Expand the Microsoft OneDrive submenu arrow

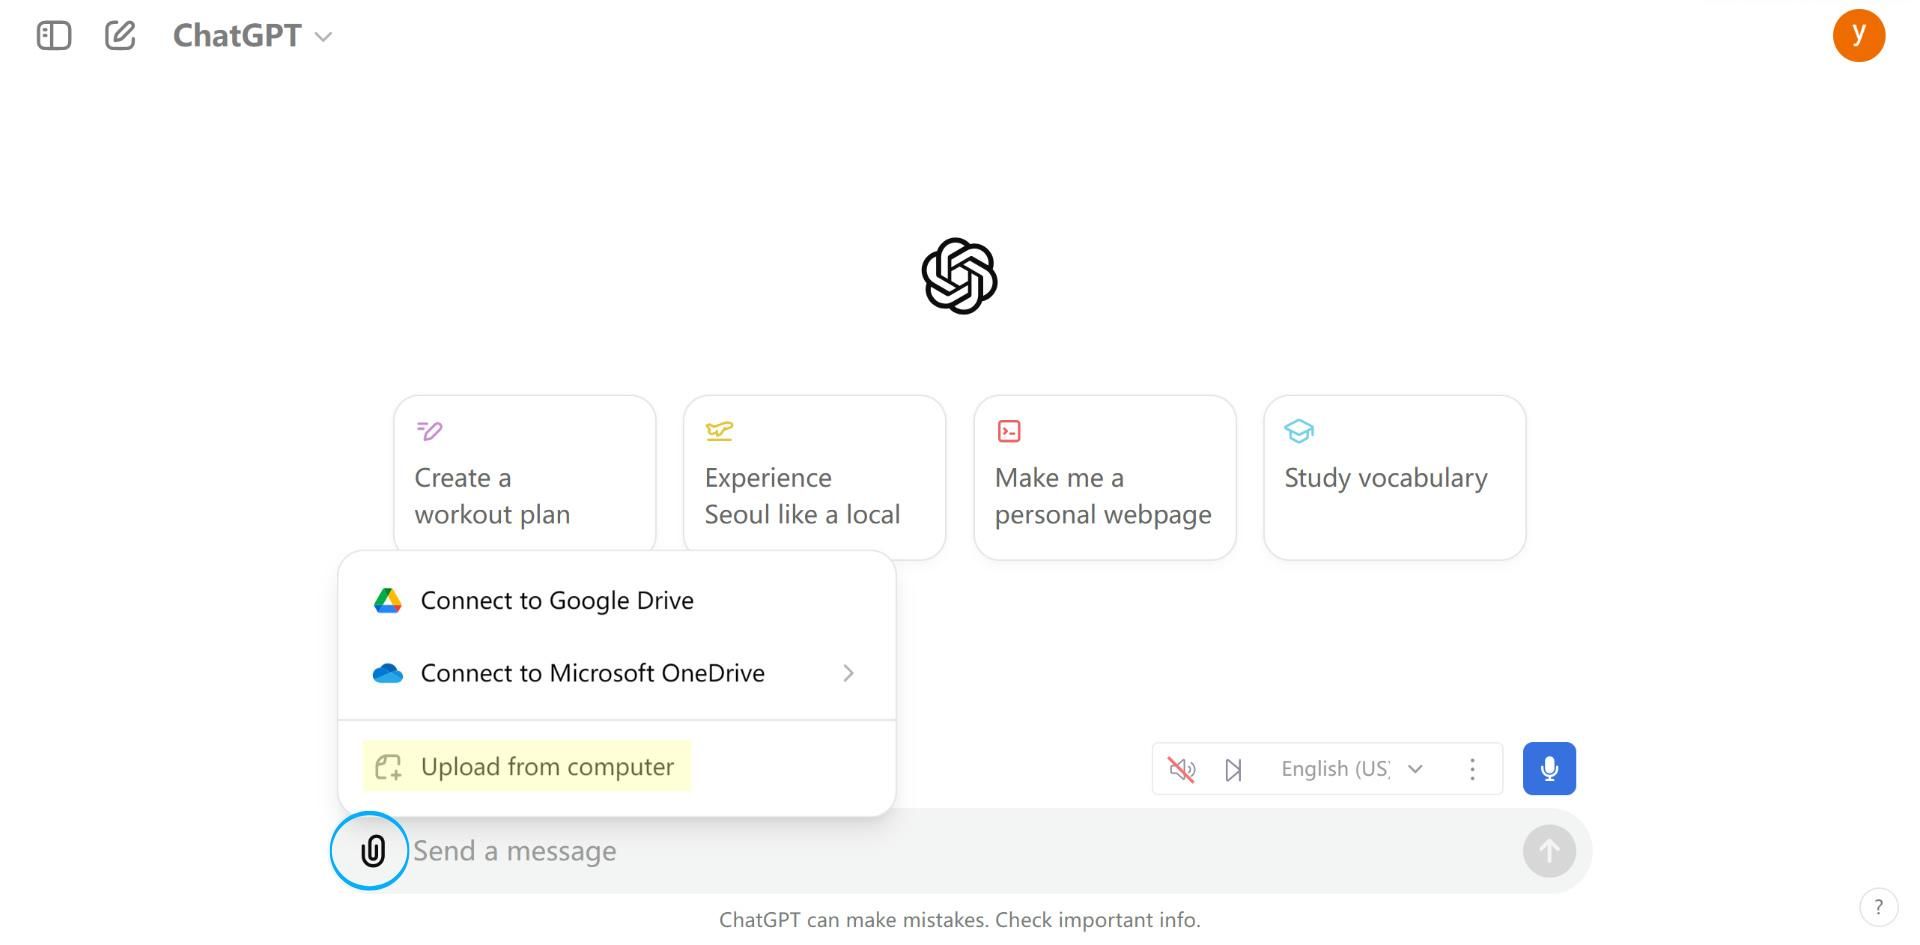tap(848, 673)
